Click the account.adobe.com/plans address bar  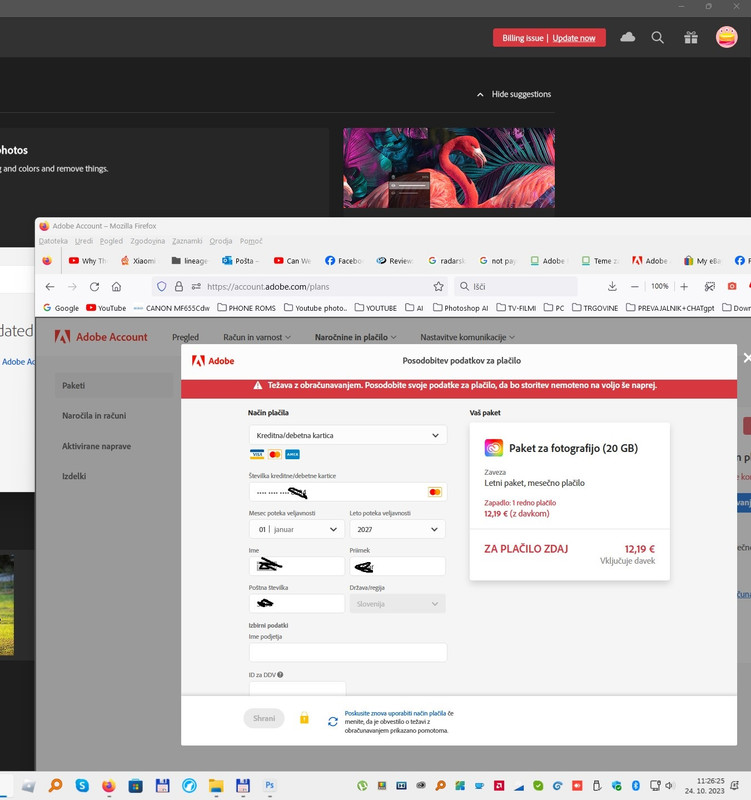pos(300,287)
